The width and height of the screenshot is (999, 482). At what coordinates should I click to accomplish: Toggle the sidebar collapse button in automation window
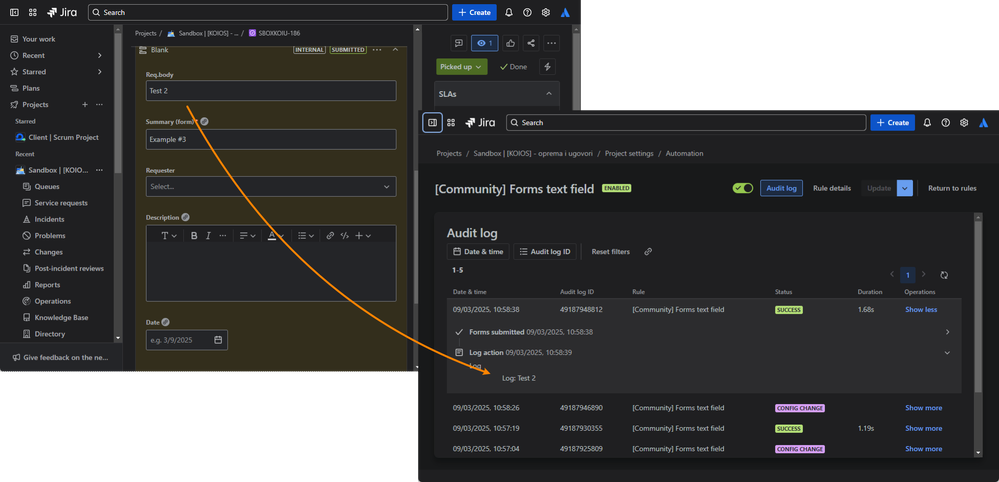(432, 123)
